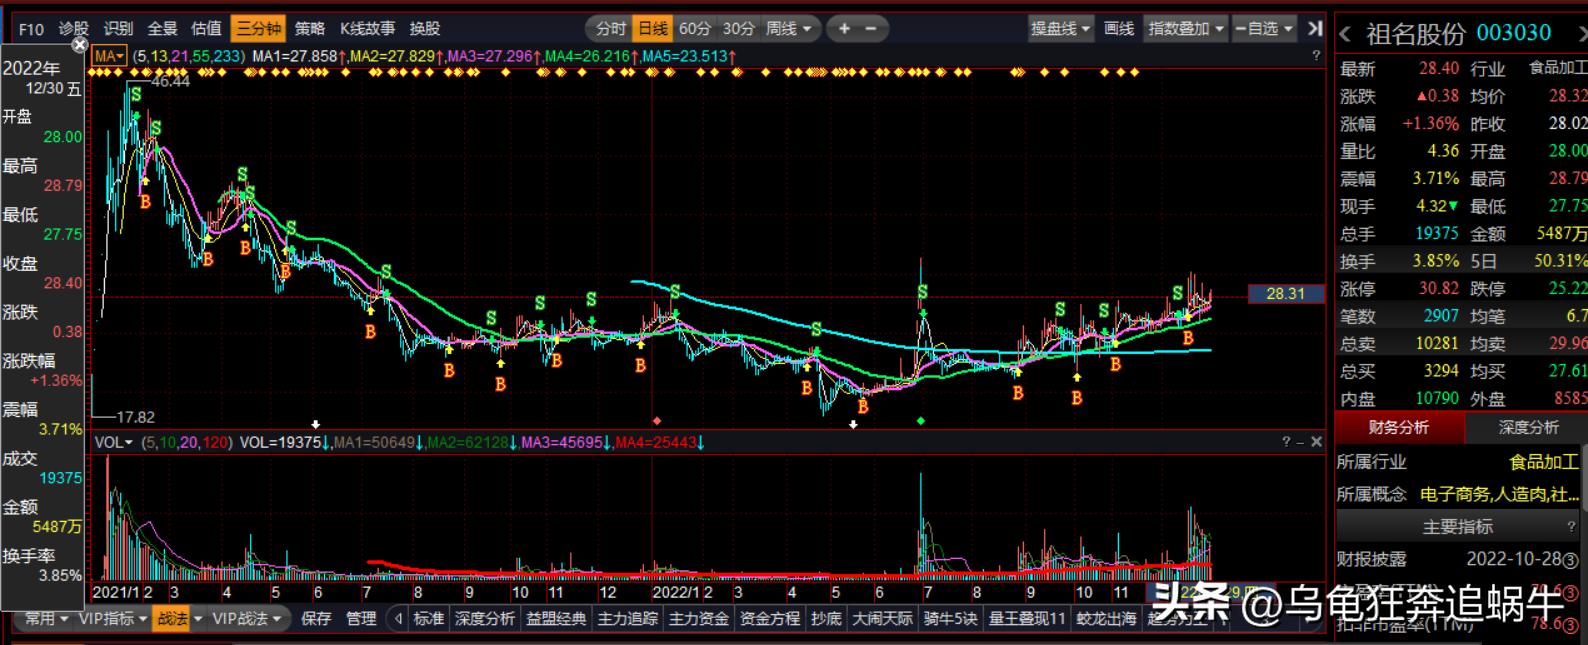Expand the 指数叠加 dropdown

1186,29
